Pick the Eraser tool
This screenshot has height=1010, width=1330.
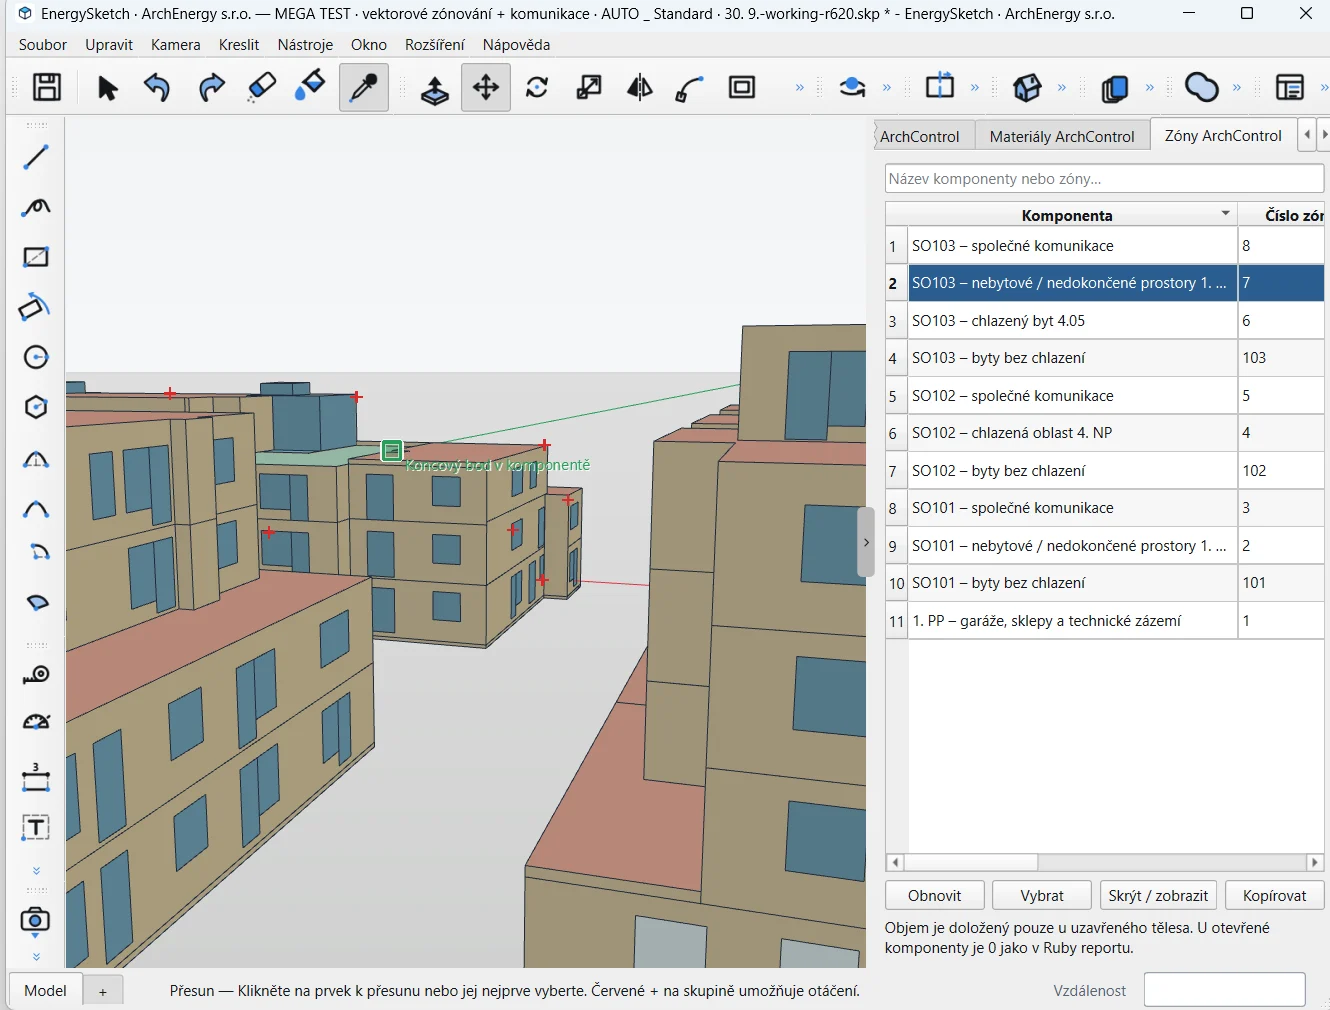click(261, 87)
